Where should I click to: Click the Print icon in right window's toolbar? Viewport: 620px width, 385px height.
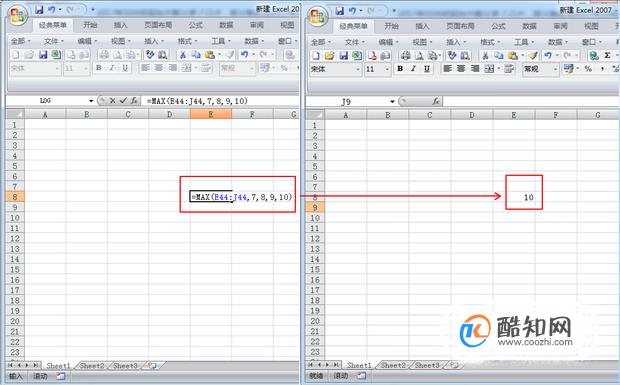pyautogui.click(x=405, y=55)
